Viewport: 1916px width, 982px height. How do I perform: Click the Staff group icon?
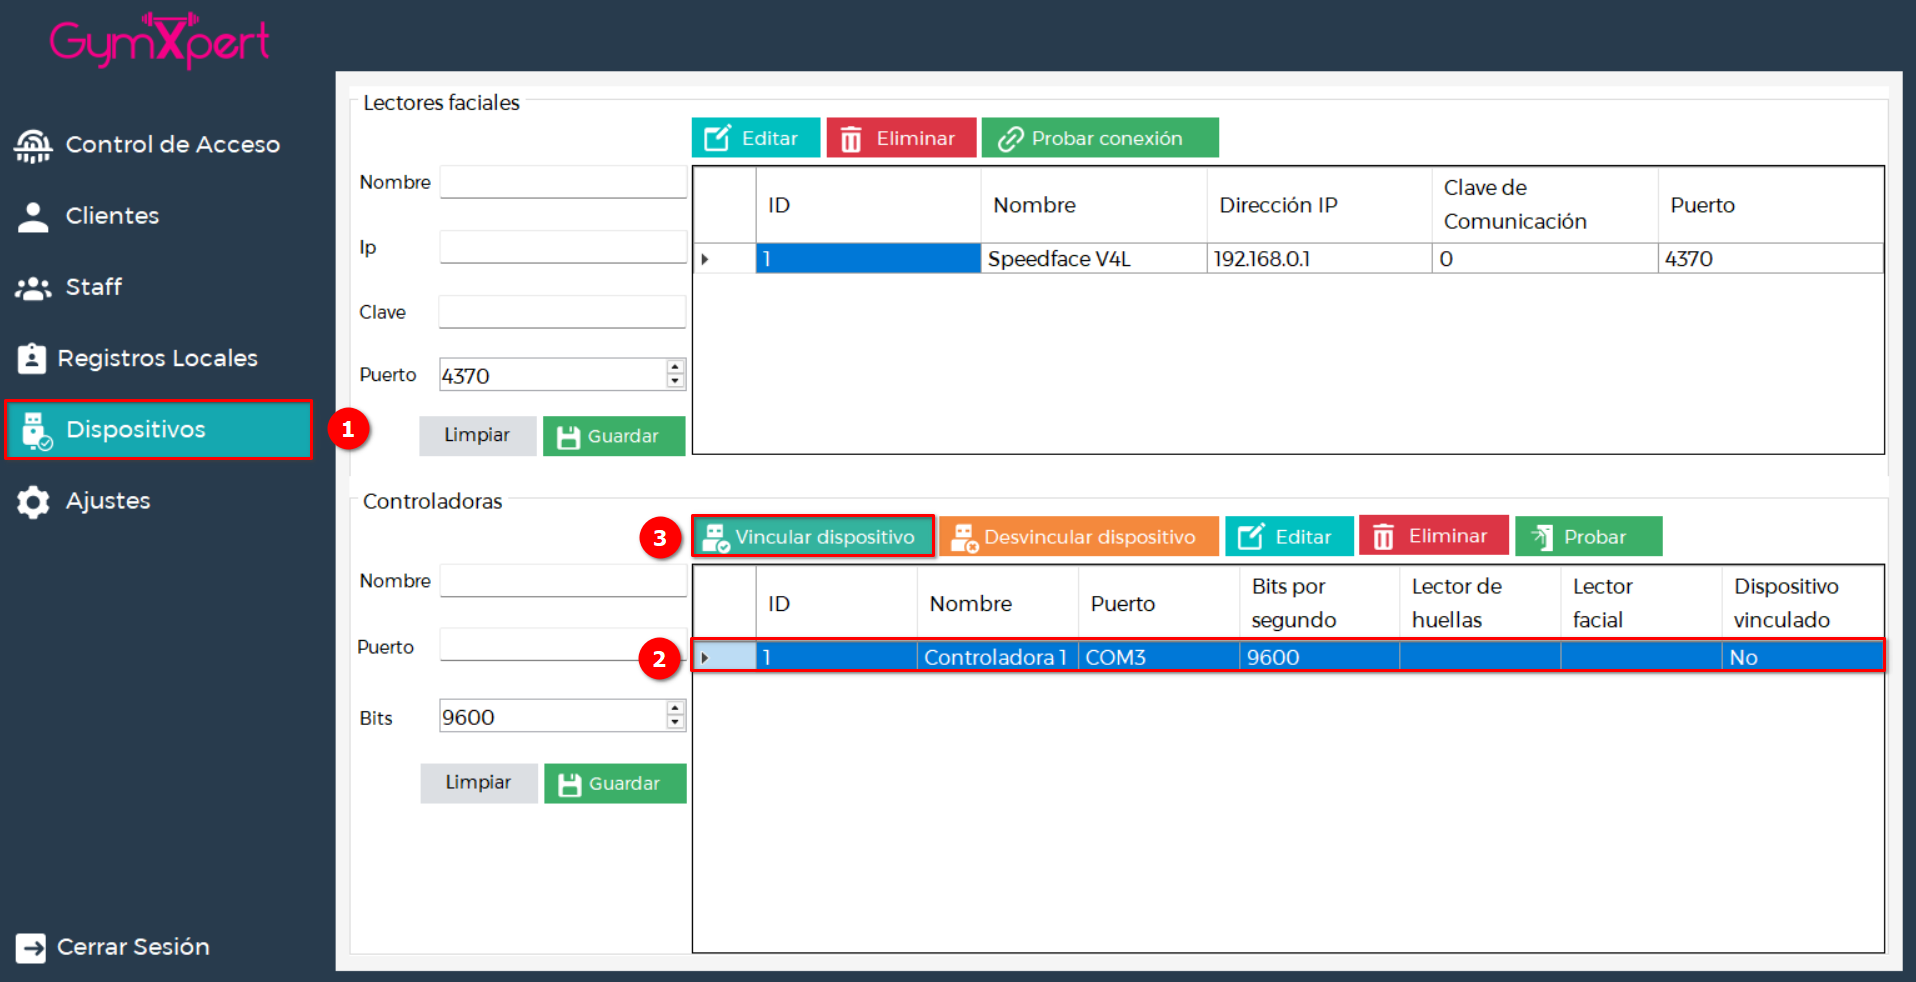pyautogui.click(x=33, y=288)
